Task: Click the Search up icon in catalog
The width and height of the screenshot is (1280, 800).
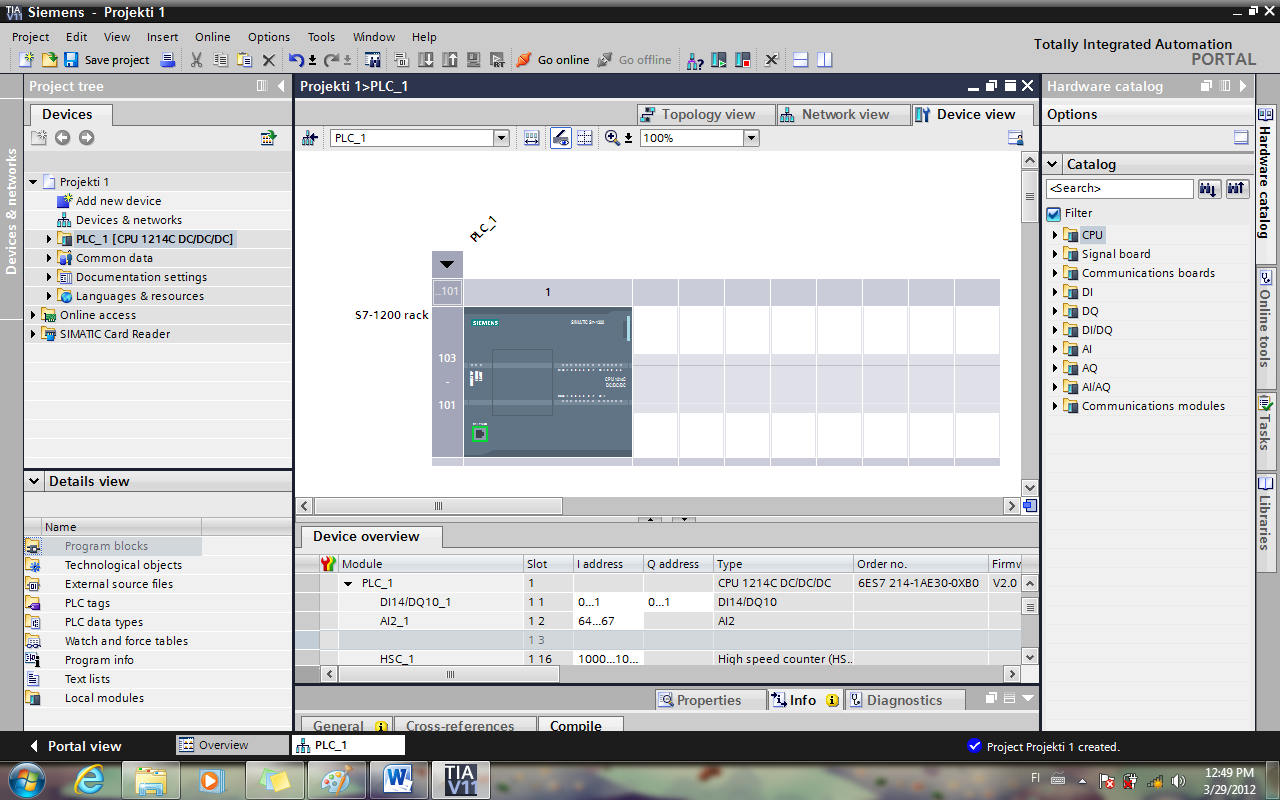Action: [x=1237, y=188]
